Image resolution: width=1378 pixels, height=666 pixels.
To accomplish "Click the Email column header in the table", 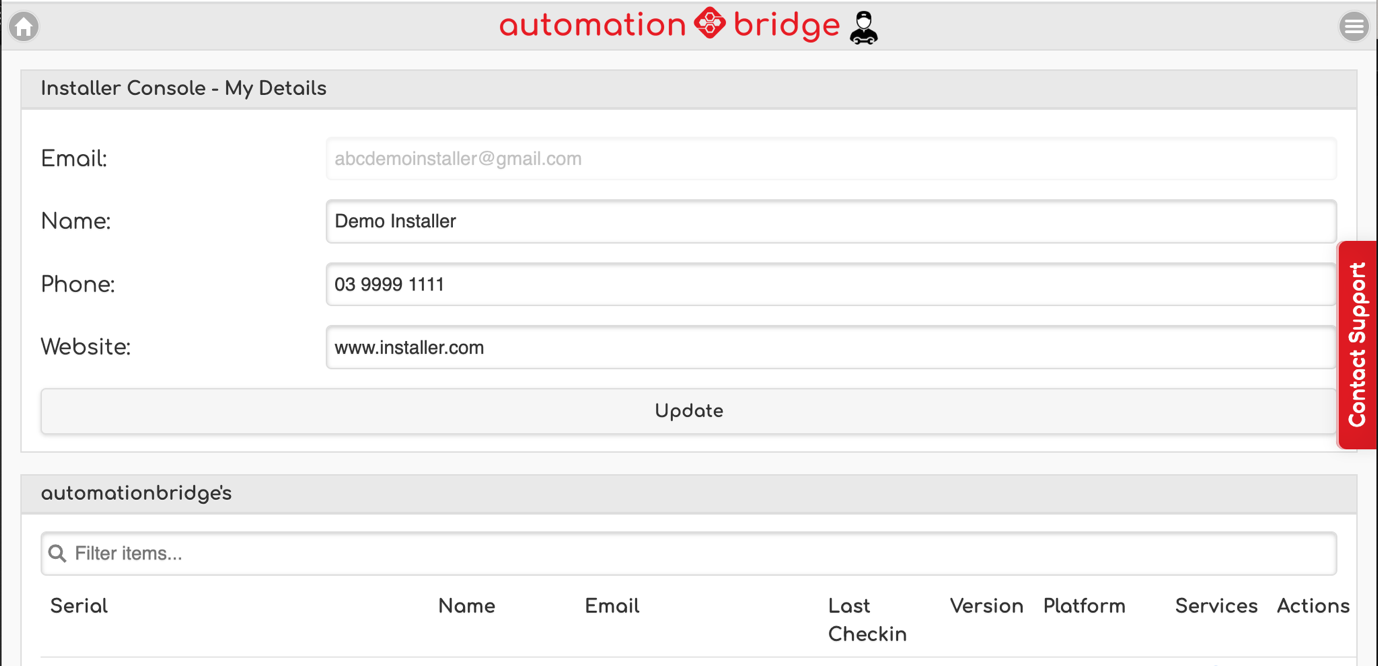I will (x=612, y=606).
